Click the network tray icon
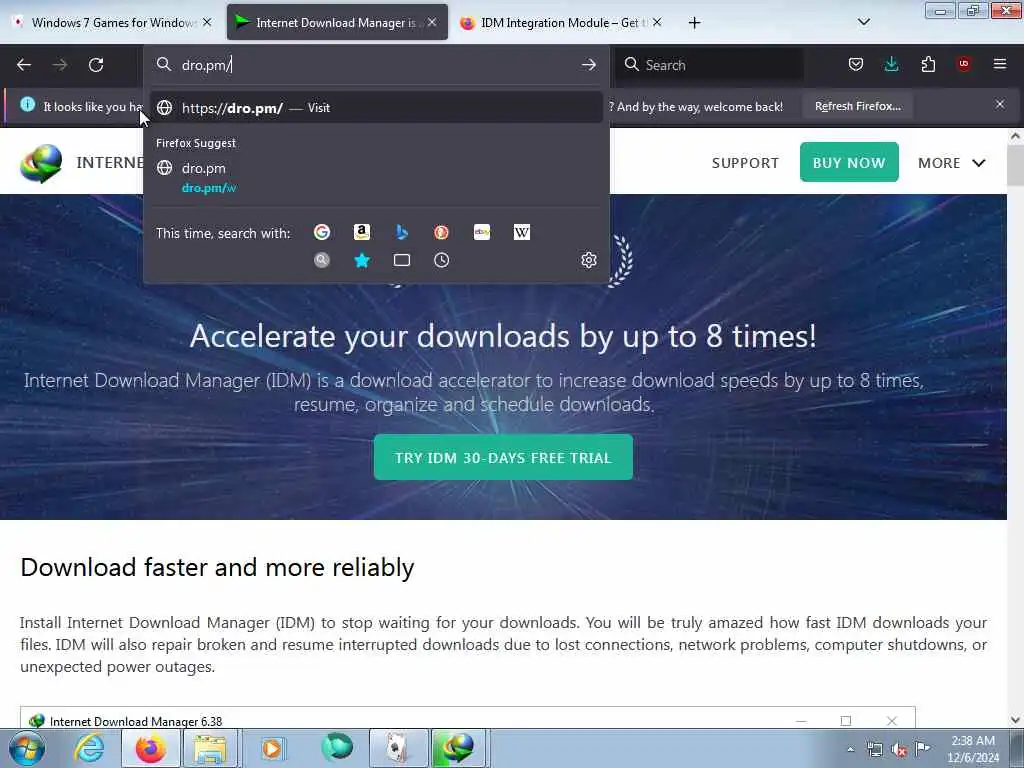Image resolution: width=1024 pixels, height=768 pixels. (x=874, y=750)
